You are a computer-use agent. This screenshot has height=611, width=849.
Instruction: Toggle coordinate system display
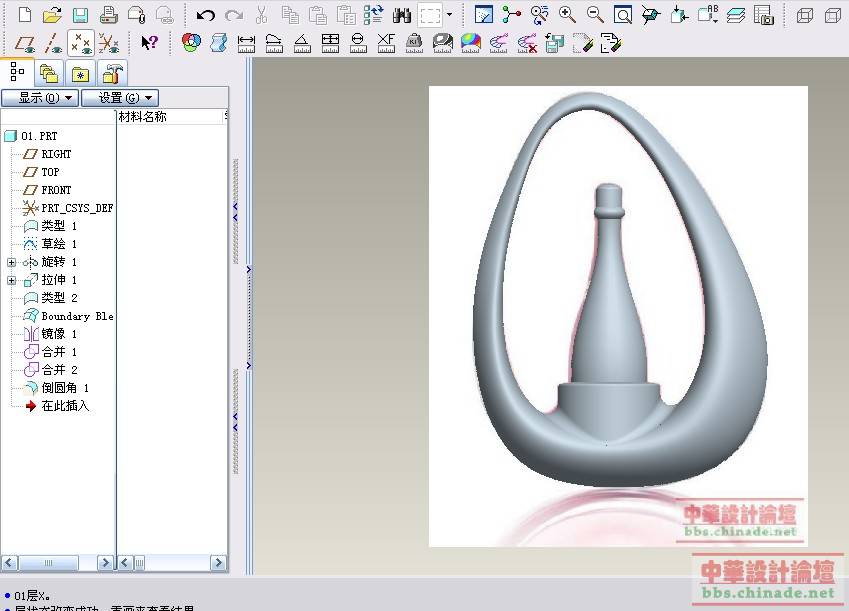(109, 43)
